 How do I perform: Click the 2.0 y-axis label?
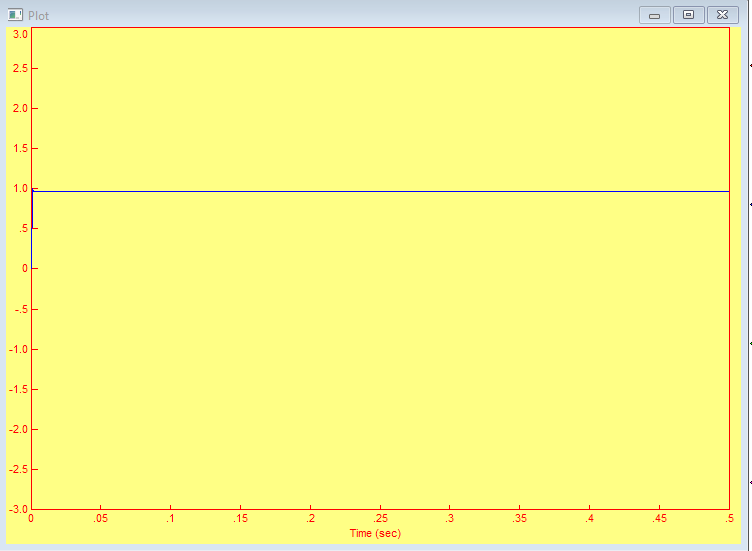click(21, 108)
